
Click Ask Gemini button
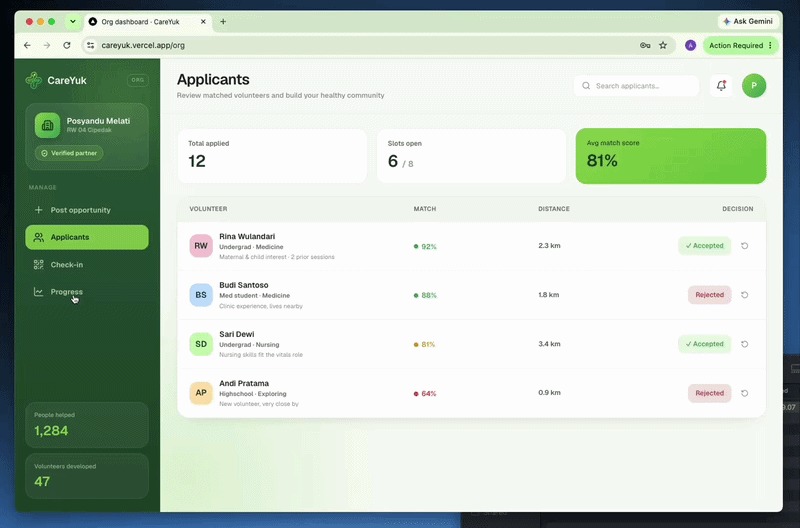[x=748, y=21]
